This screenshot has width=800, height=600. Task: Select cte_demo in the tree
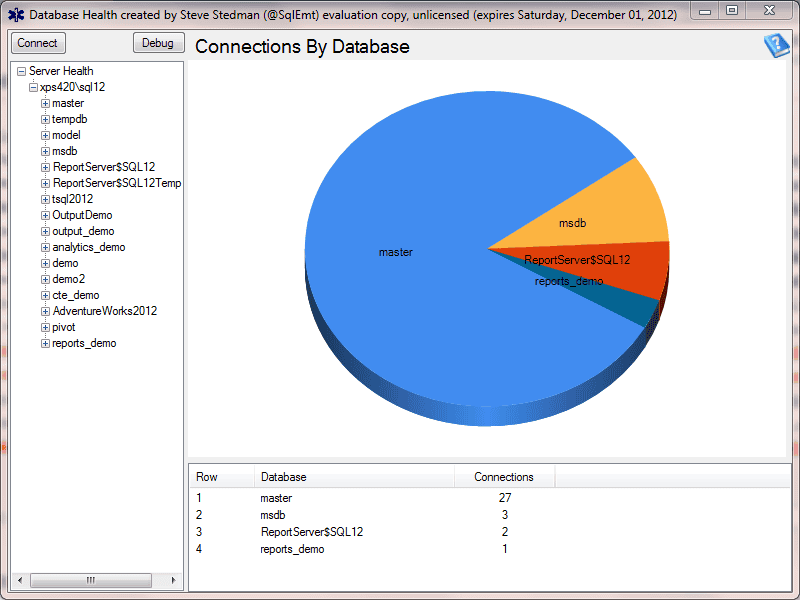click(76, 295)
